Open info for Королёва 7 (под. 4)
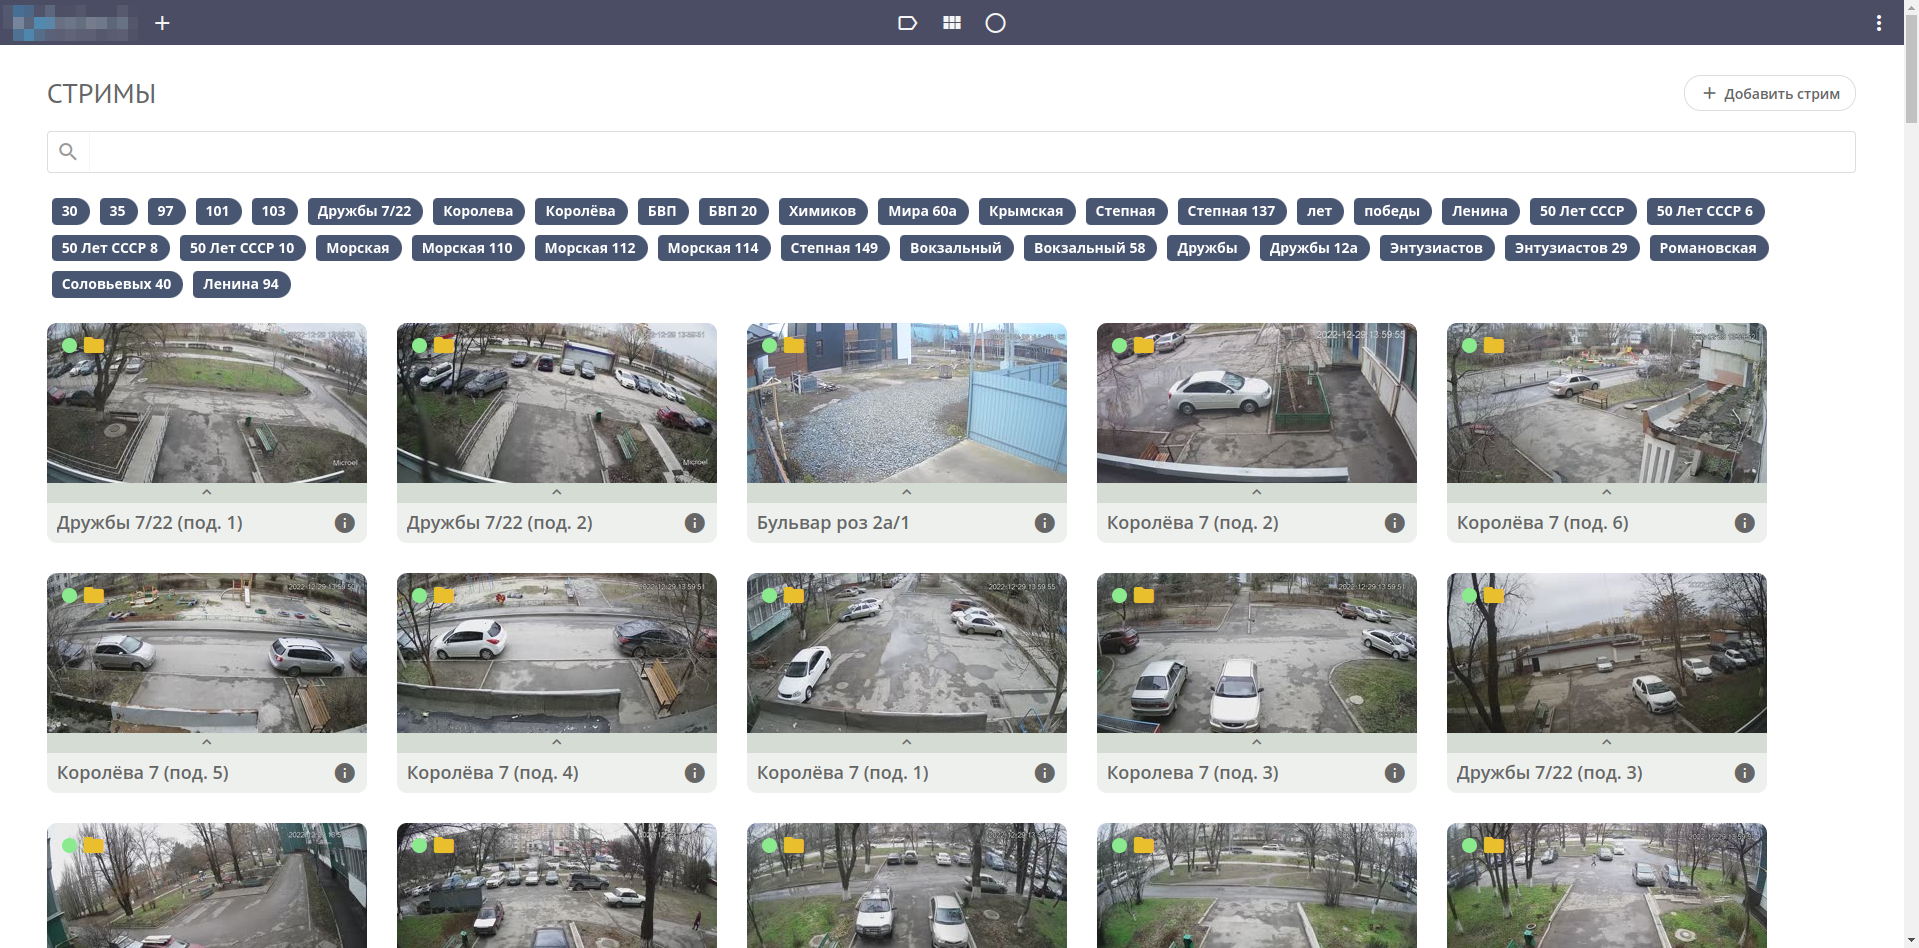 (x=695, y=773)
